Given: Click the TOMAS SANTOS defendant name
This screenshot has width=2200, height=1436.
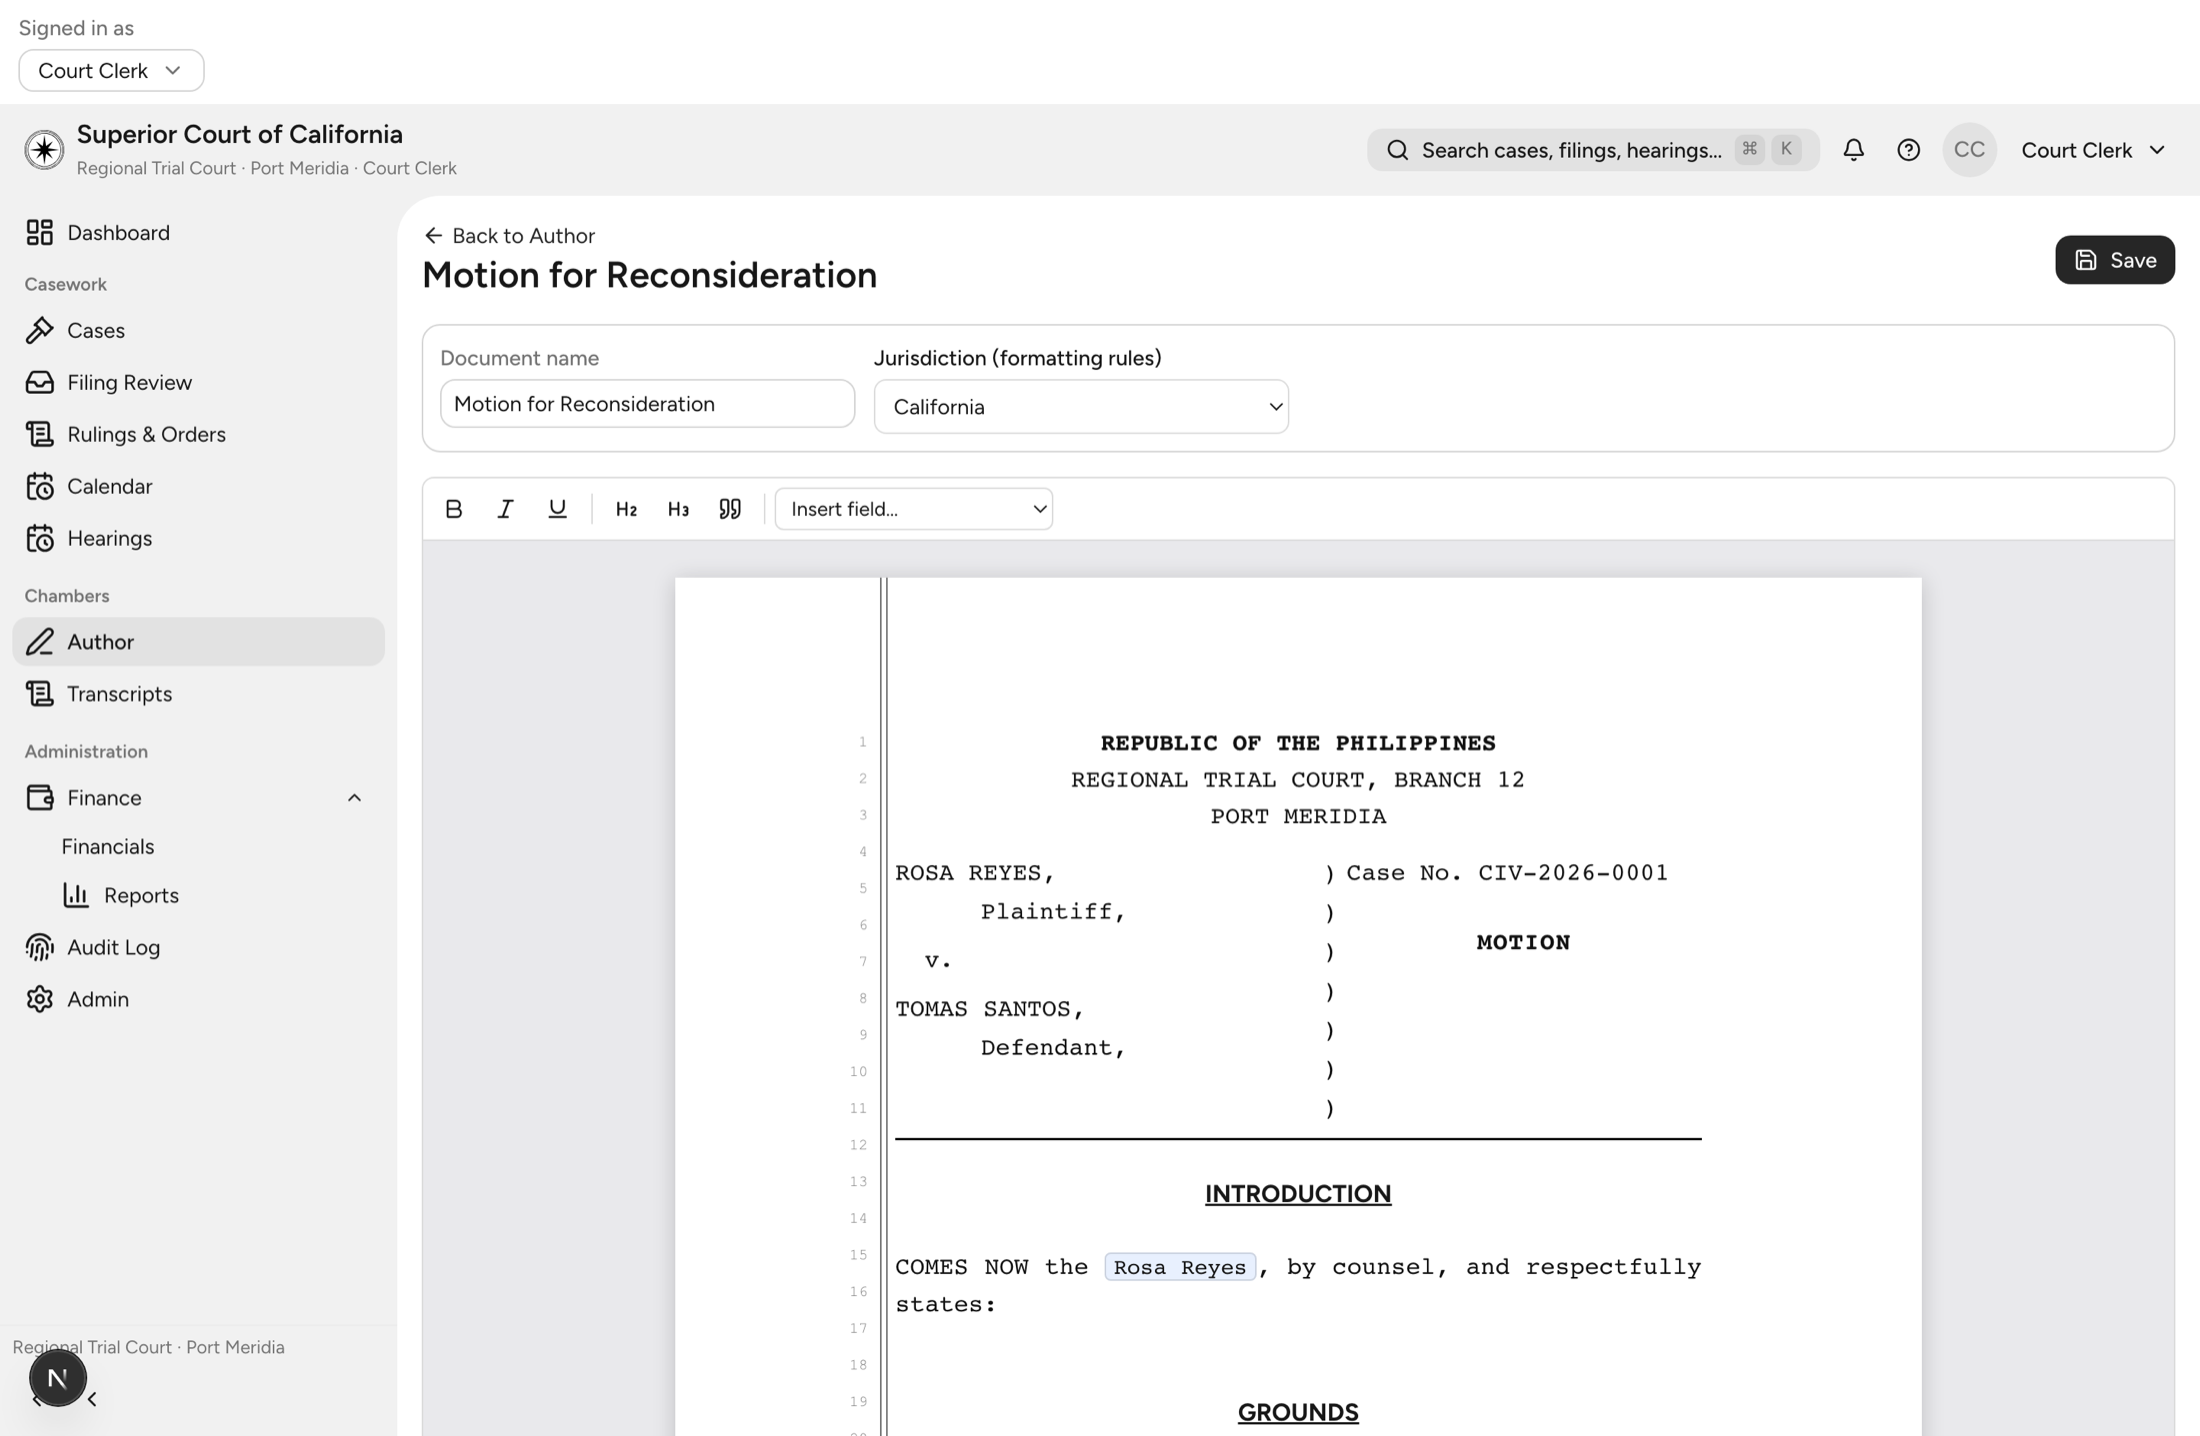Looking at the screenshot, I should 989,1008.
